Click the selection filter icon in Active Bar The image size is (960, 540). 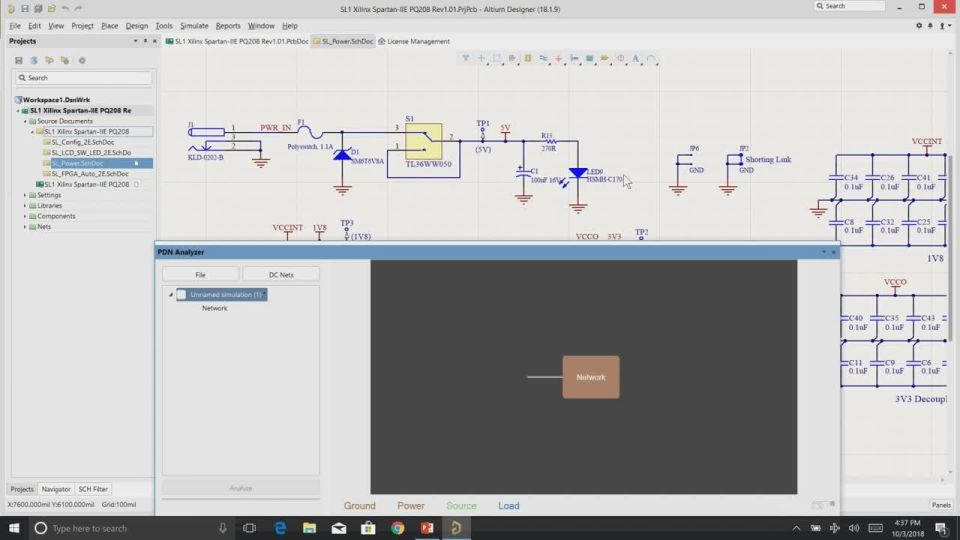(466, 58)
